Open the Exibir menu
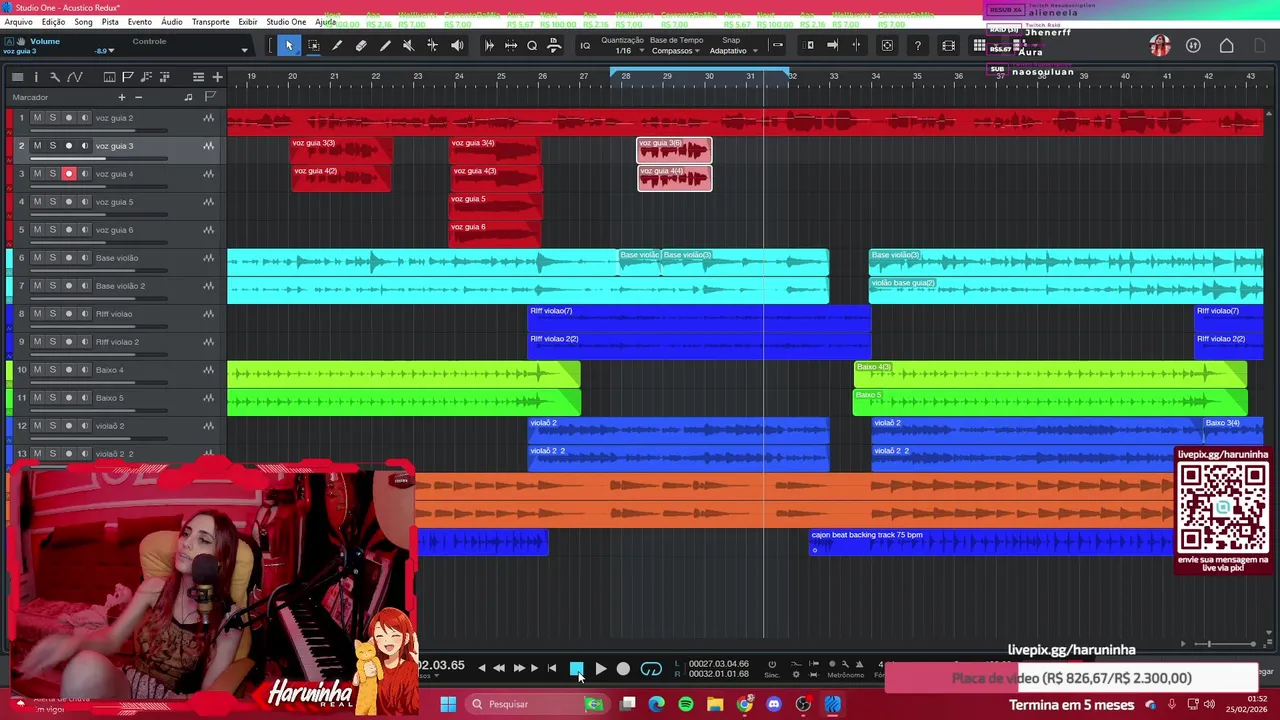1280x720 pixels. coord(248,22)
